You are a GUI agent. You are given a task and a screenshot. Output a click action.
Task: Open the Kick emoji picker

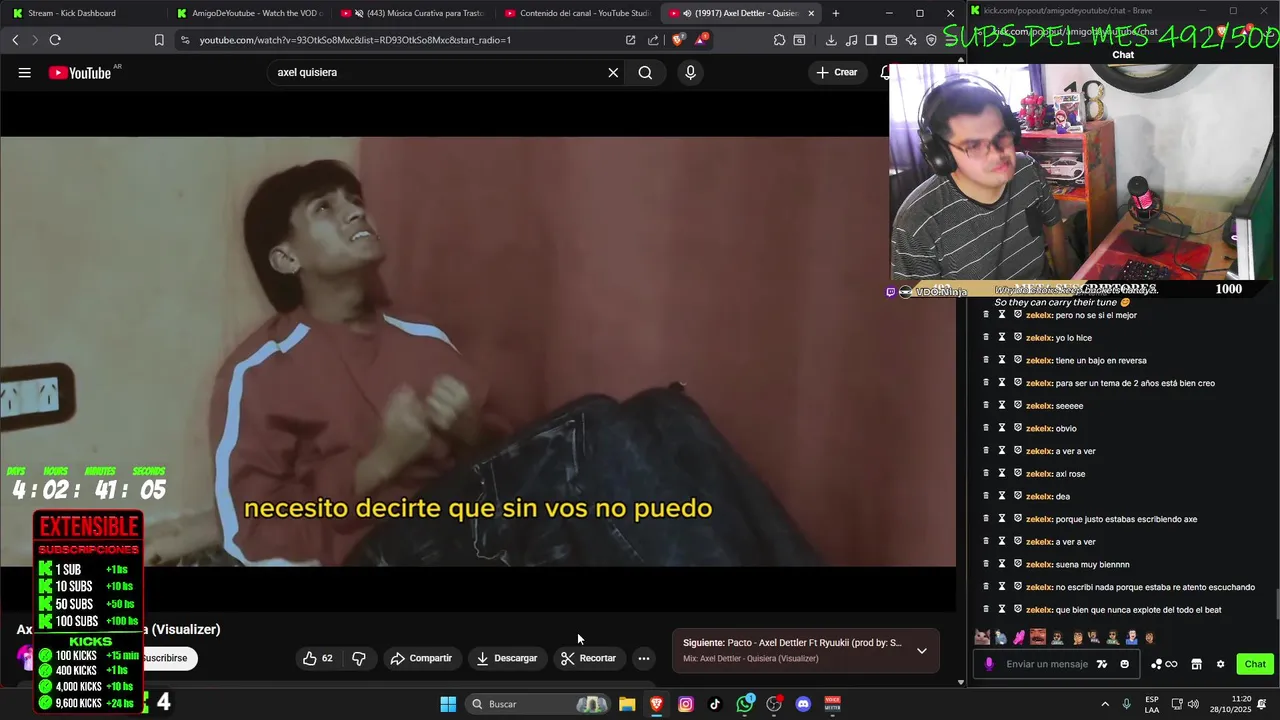point(1125,664)
